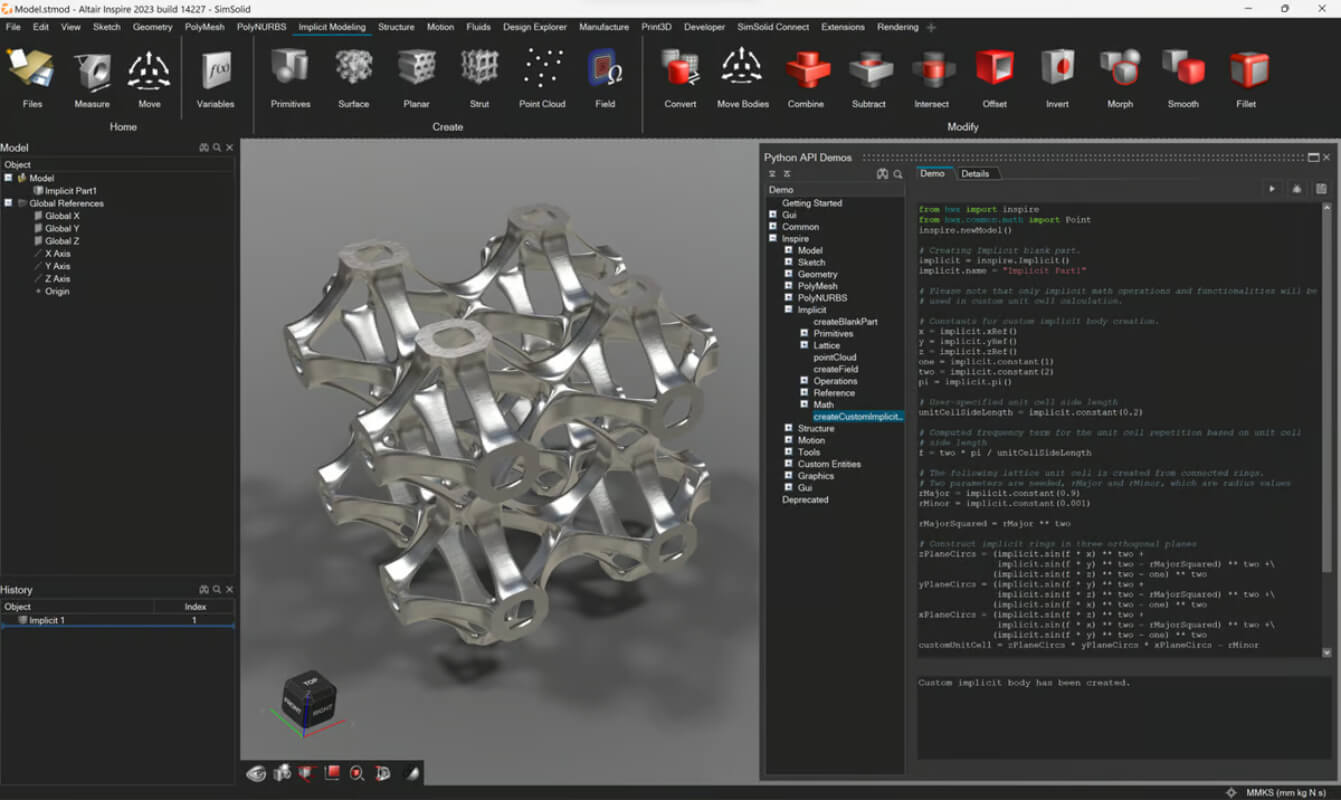Click the view cube in the viewport
This screenshot has width=1341, height=800.
(307, 697)
